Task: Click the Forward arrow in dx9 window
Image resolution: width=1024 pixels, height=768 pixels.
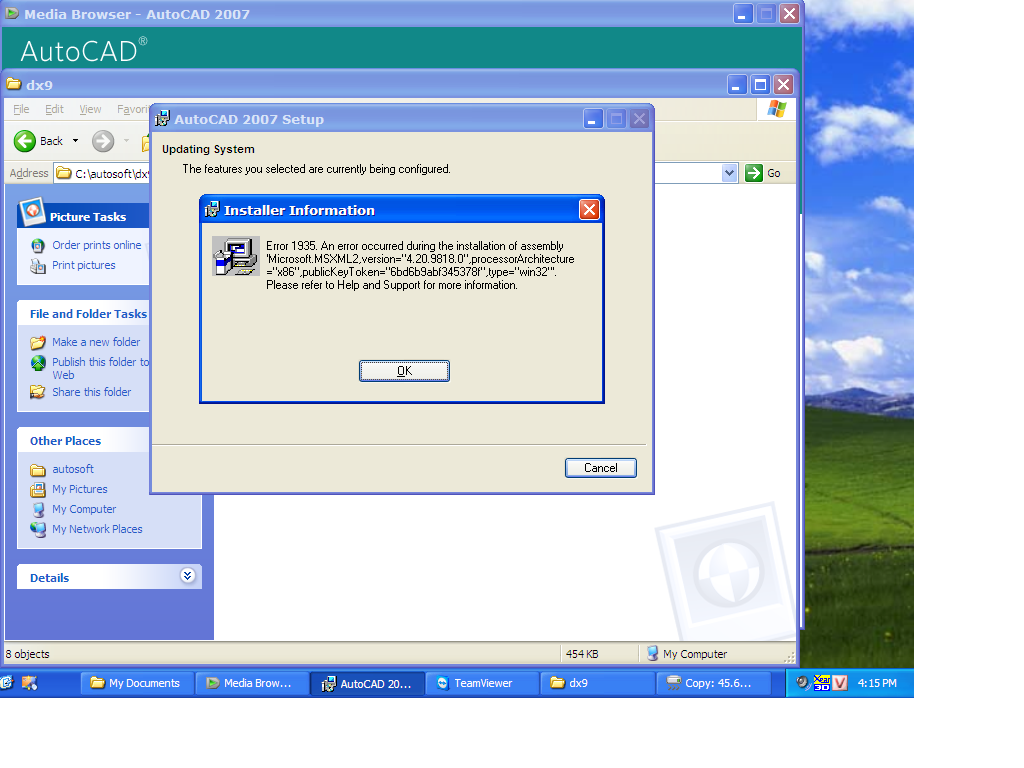Action: [x=103, y=141]
